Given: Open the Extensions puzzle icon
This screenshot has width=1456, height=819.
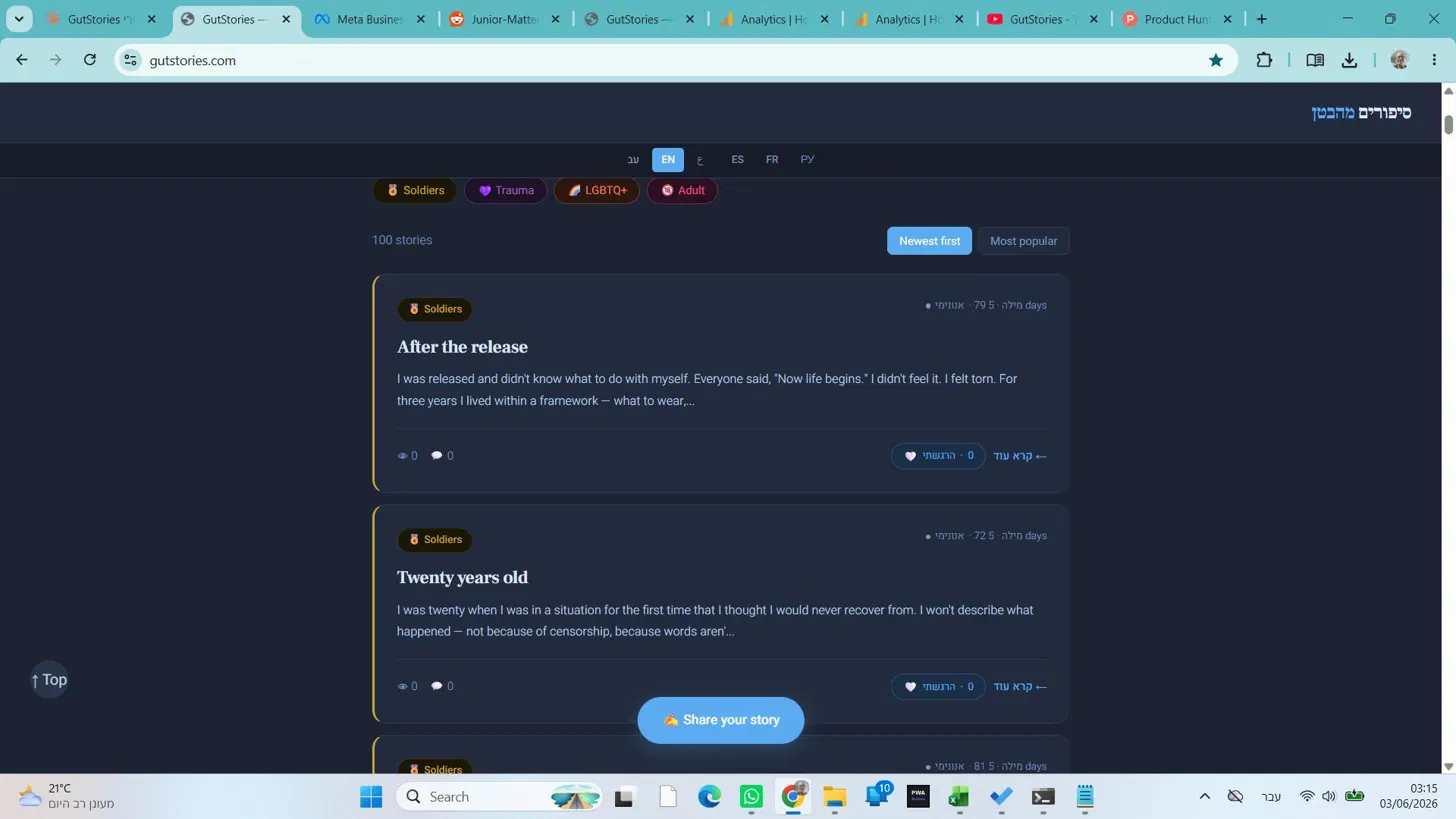Looking at the screenshot, I should click(x=1264, y=60).
